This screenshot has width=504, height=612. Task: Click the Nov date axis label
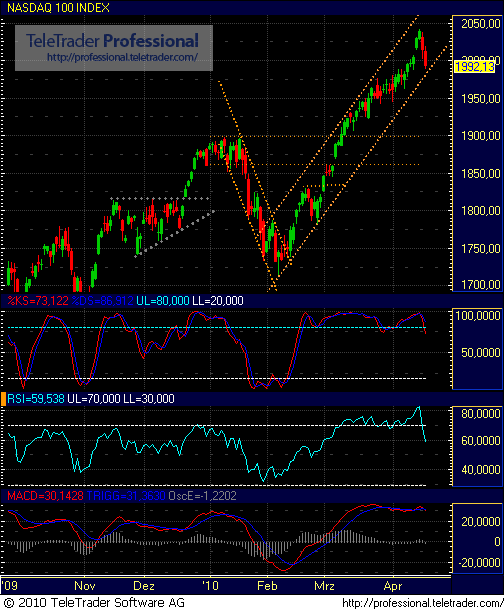pos(85,586)
